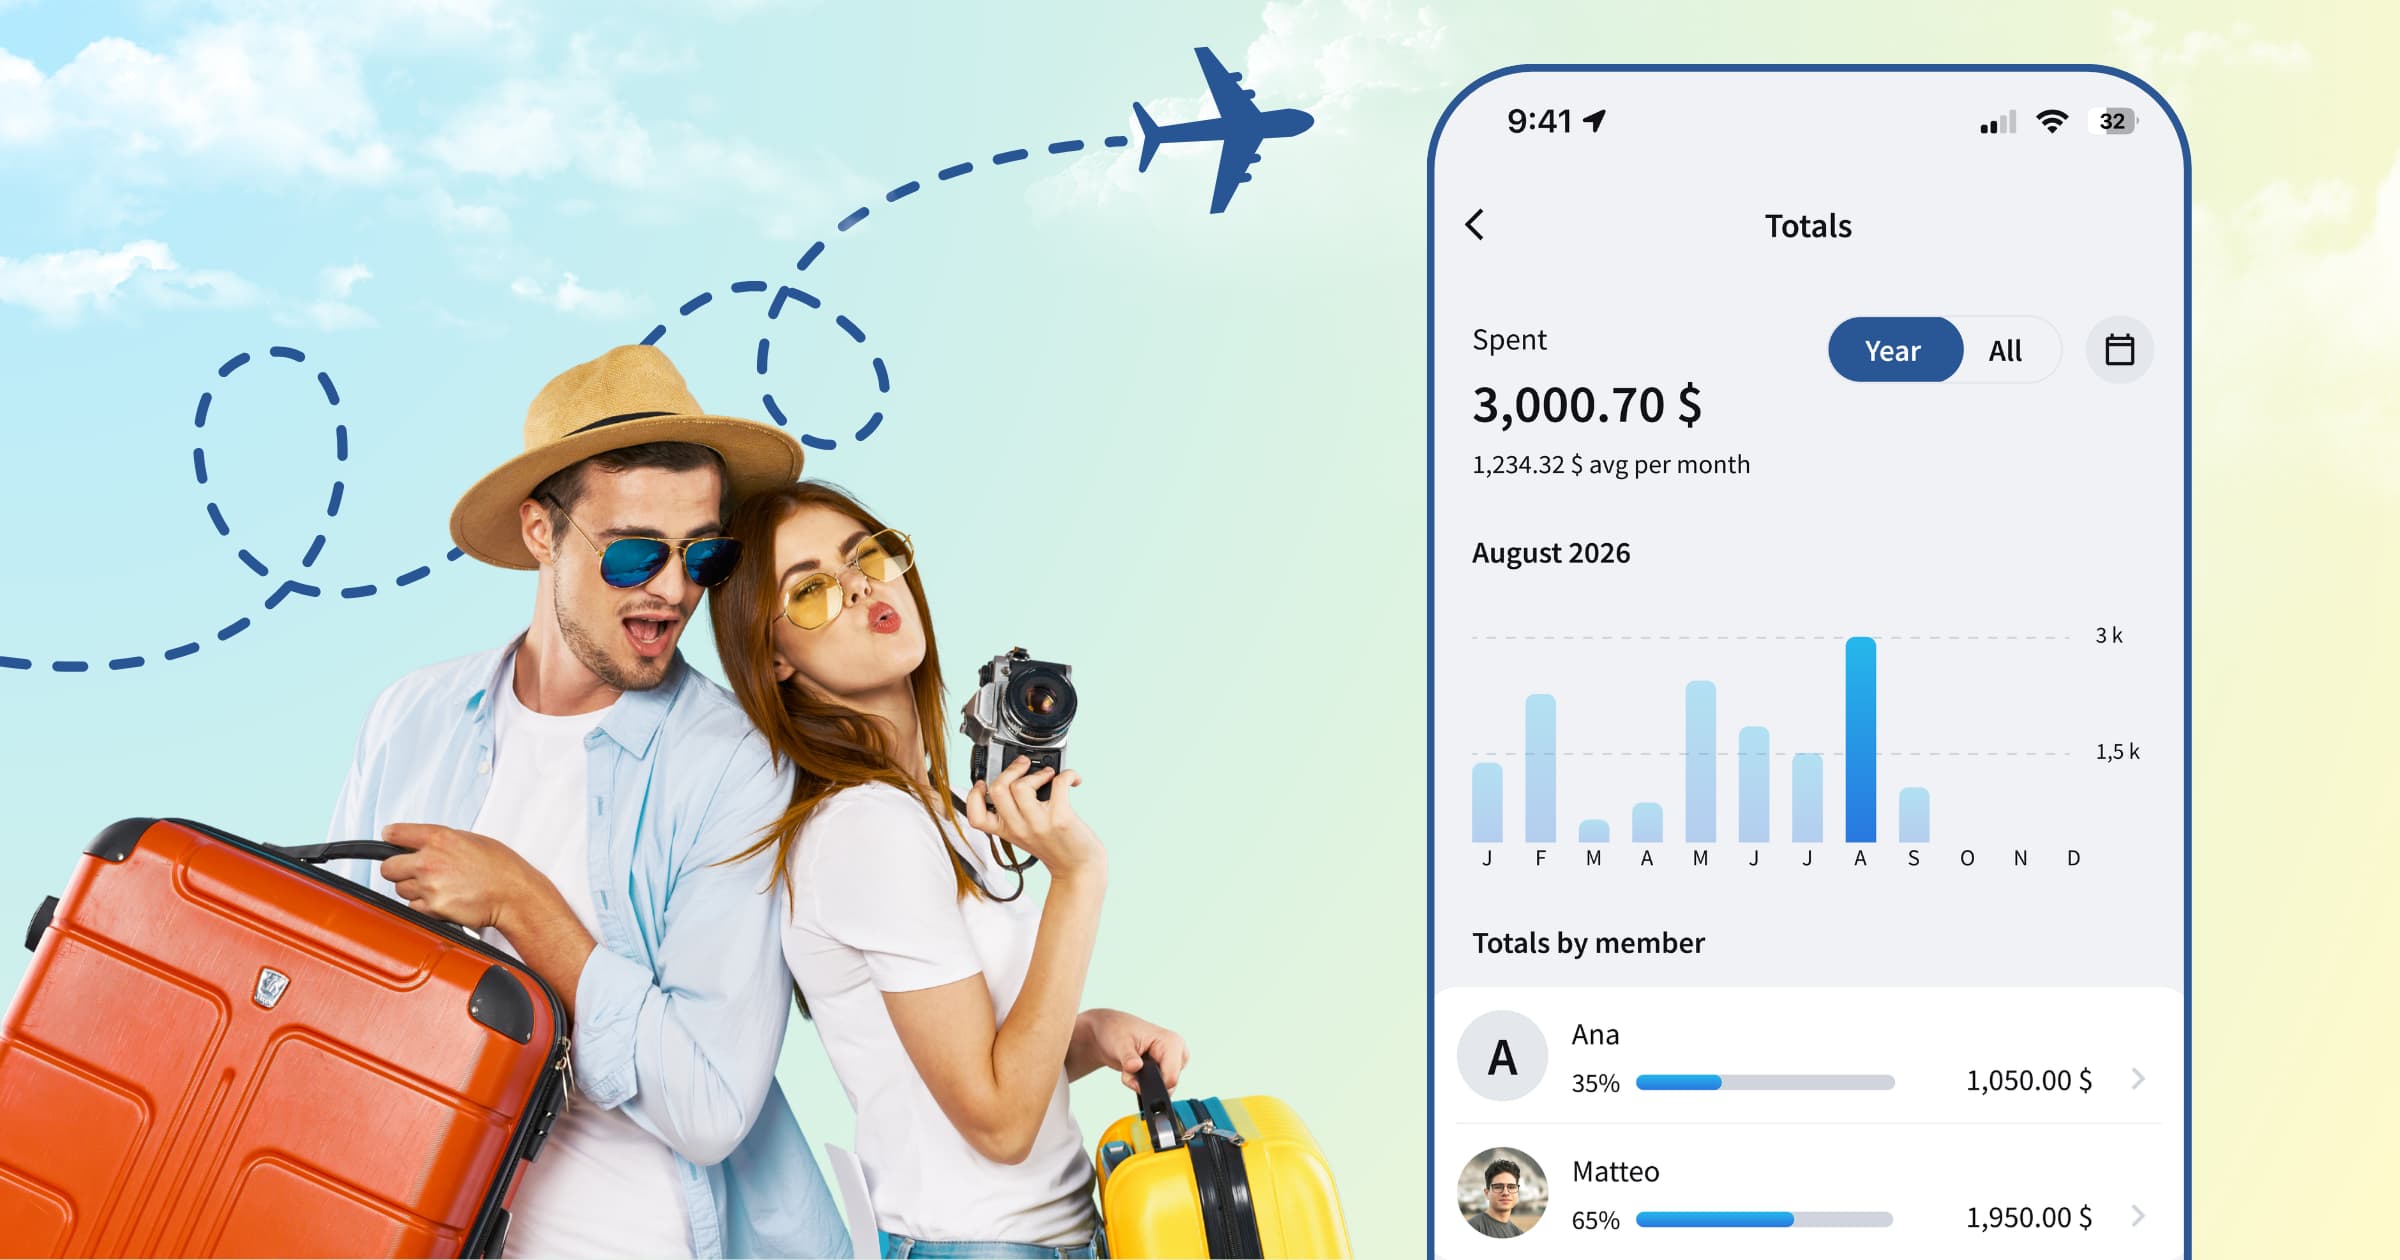
Task: Tap the '1,5 k' axis label
Action: tap(2117, 751)
